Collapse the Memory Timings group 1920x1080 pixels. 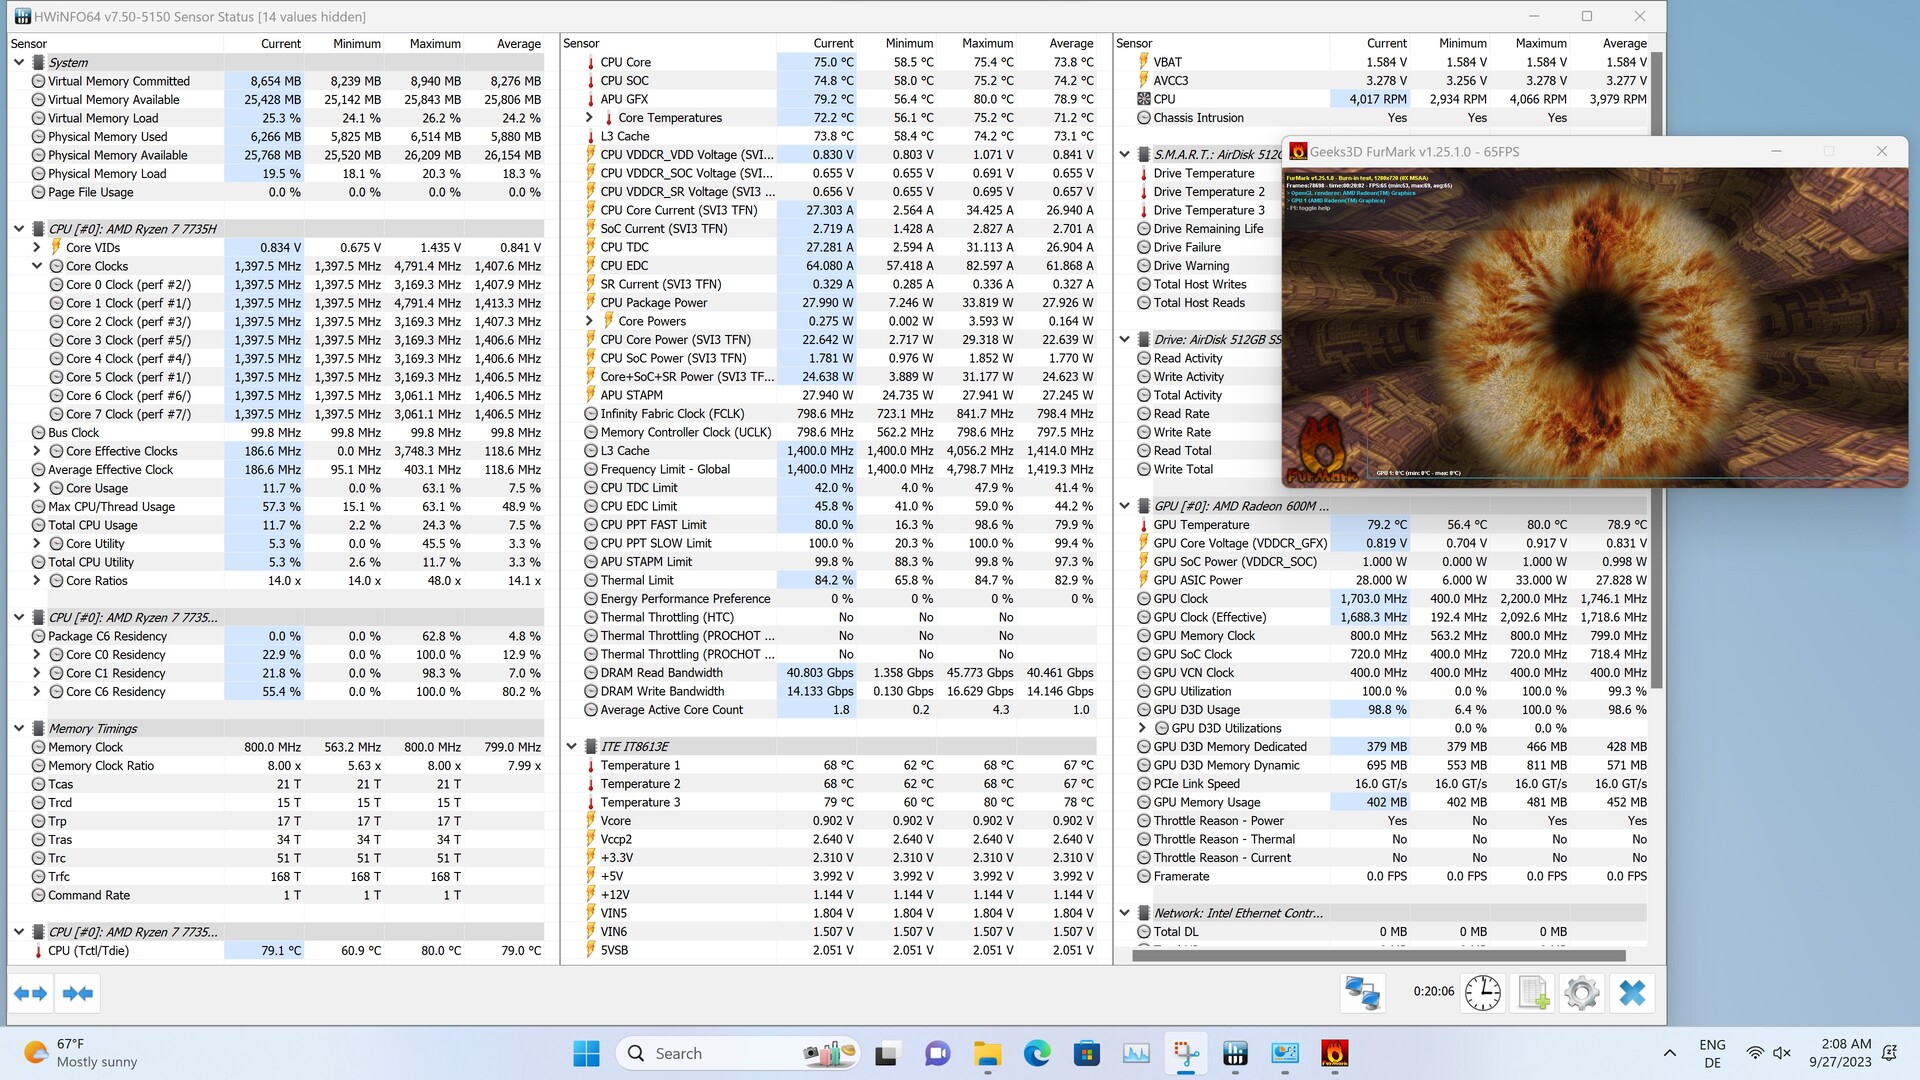19,728
